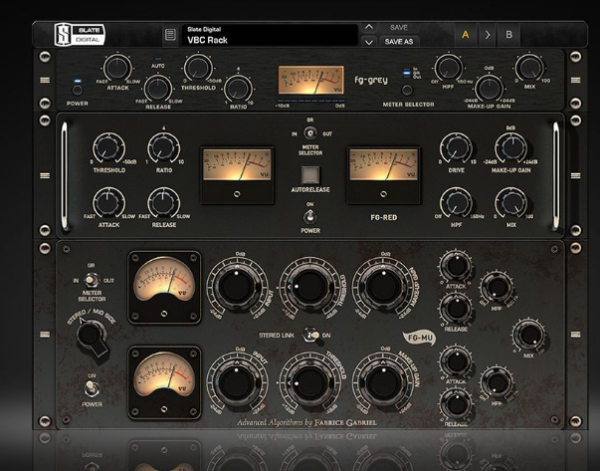The width and height of the screenshot is (600, 471).
Task: Open the preset list menu icon
Action: click(x=169, y=35)
